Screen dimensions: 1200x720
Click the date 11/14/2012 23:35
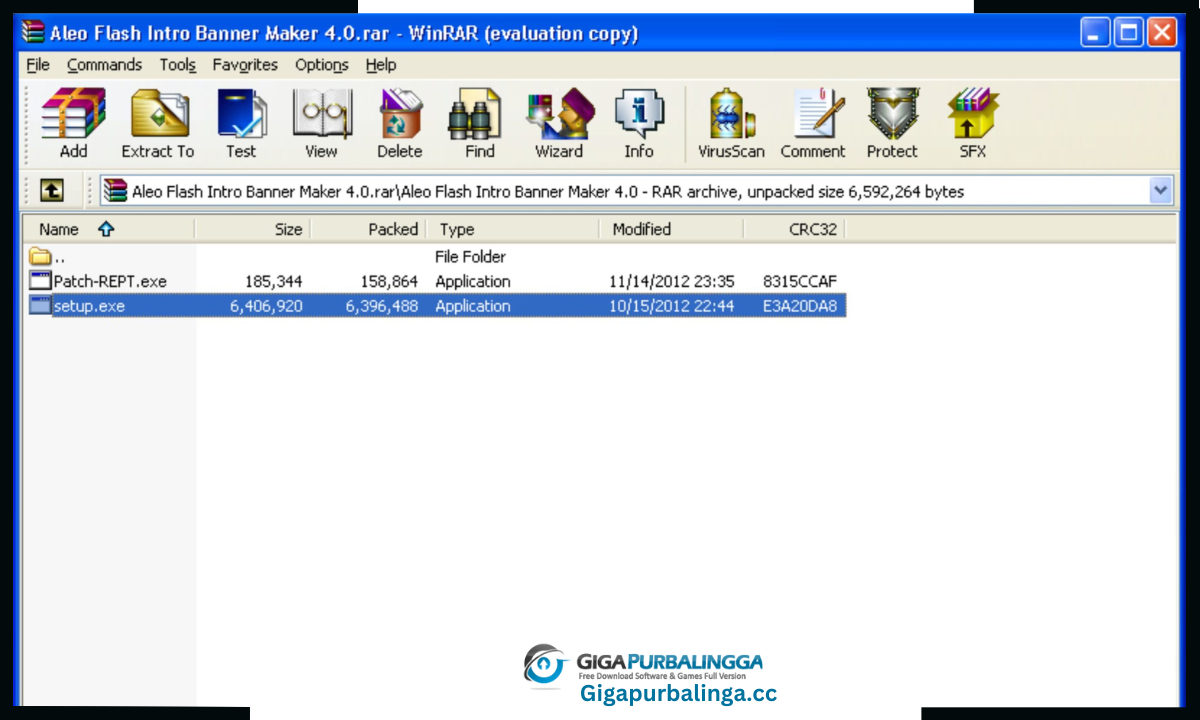coord(672,282)
